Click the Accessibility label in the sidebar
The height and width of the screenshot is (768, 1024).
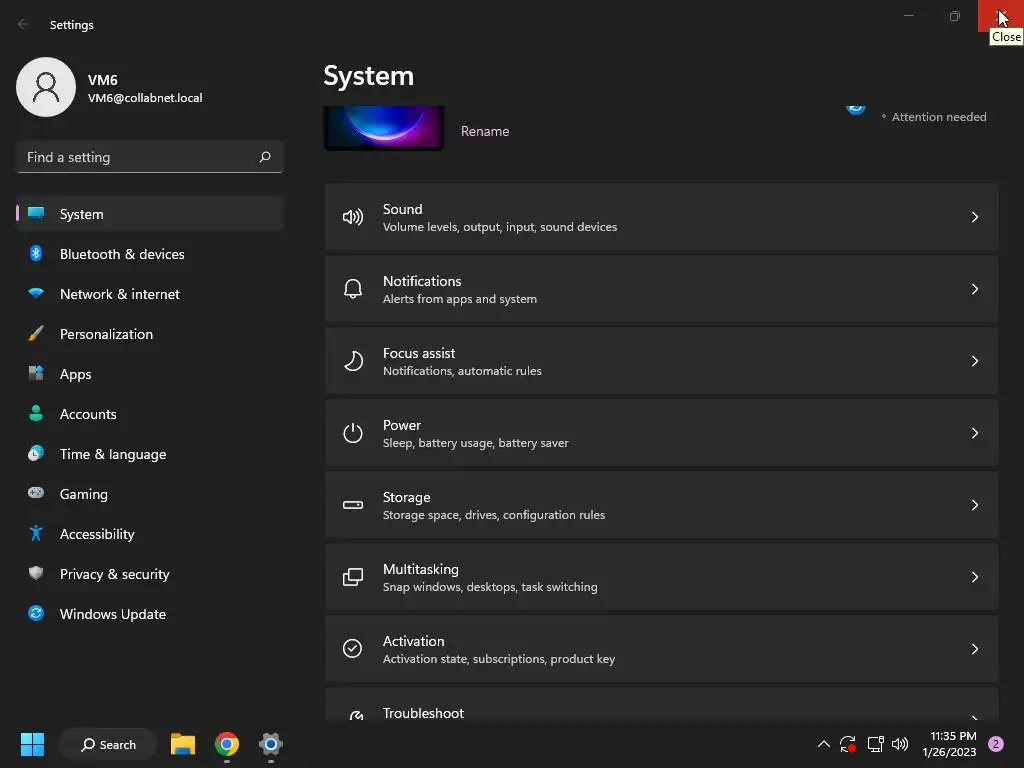(97, 534)
